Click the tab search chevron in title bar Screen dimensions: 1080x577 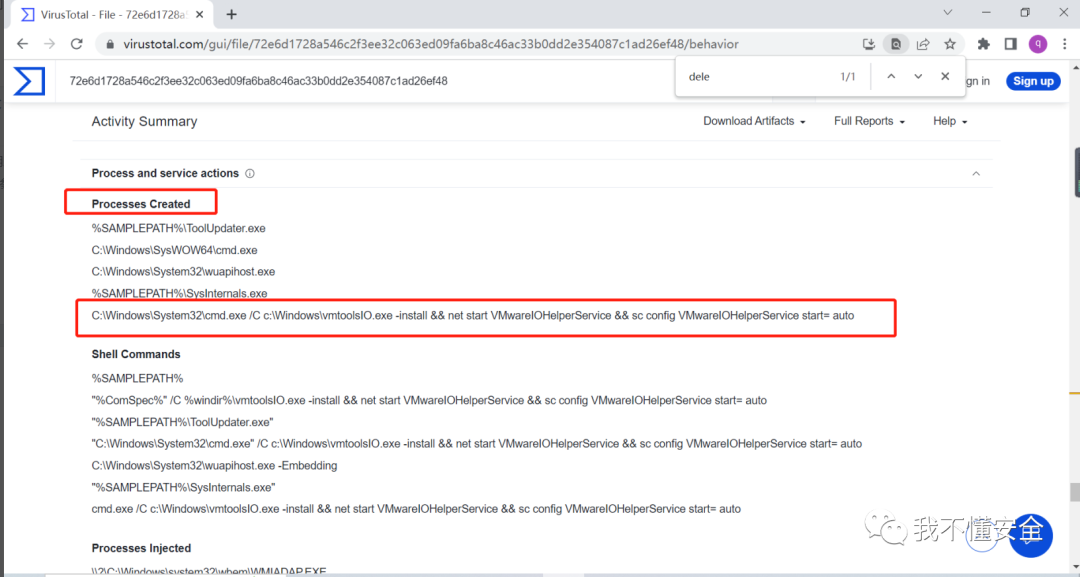(x=948, y=12)
